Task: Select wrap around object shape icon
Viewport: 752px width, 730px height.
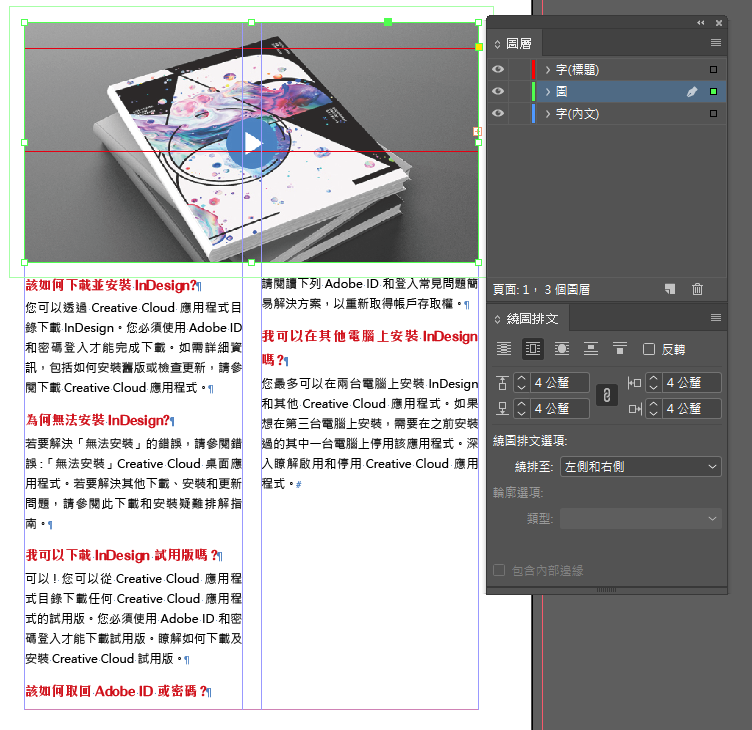Action: 562,349
